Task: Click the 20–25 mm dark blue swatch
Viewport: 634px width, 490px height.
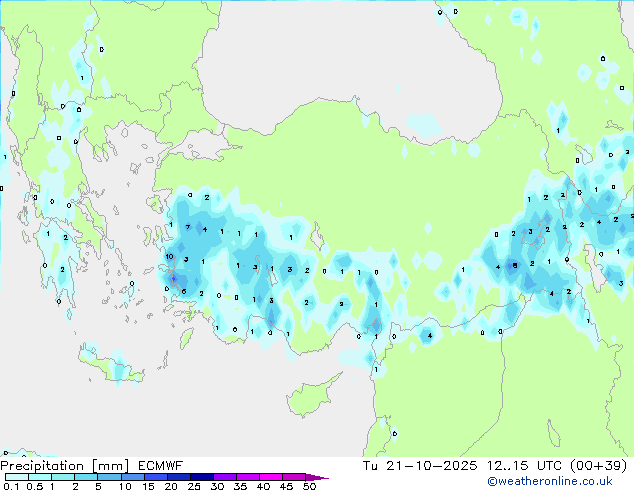Action: click(x=179, y=477)
